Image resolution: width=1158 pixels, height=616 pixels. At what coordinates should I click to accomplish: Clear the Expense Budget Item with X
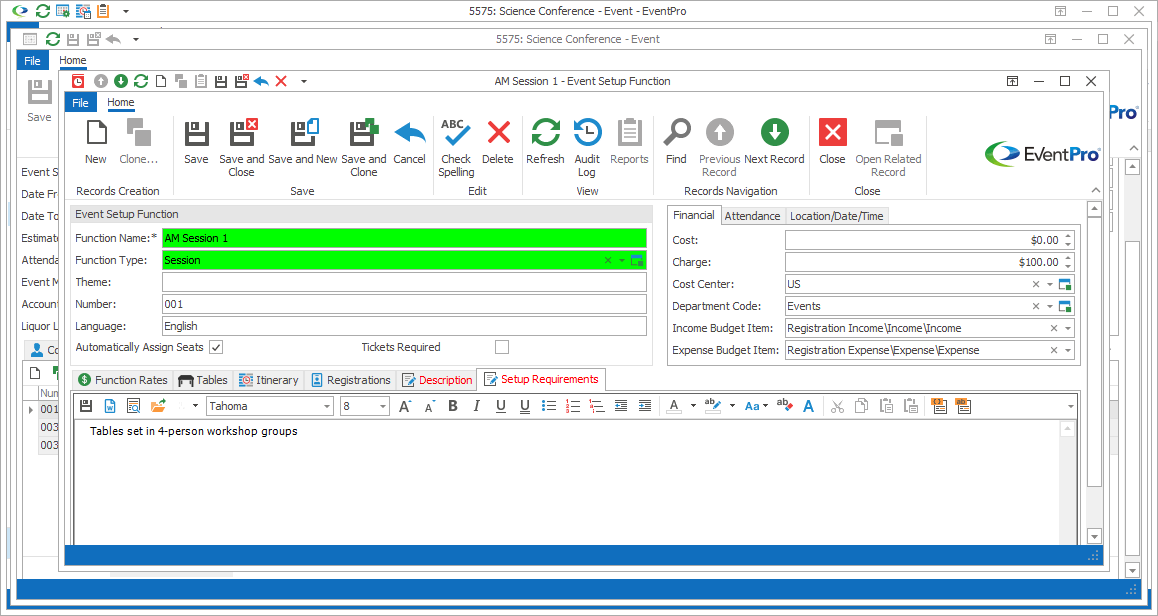(1054, 351)
